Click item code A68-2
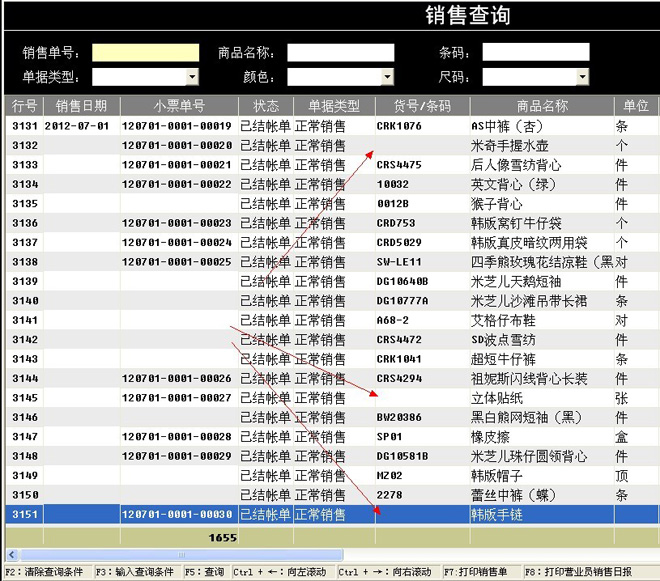Image resolution: width=660 pixels, height=581 pixels. (393, 320)
